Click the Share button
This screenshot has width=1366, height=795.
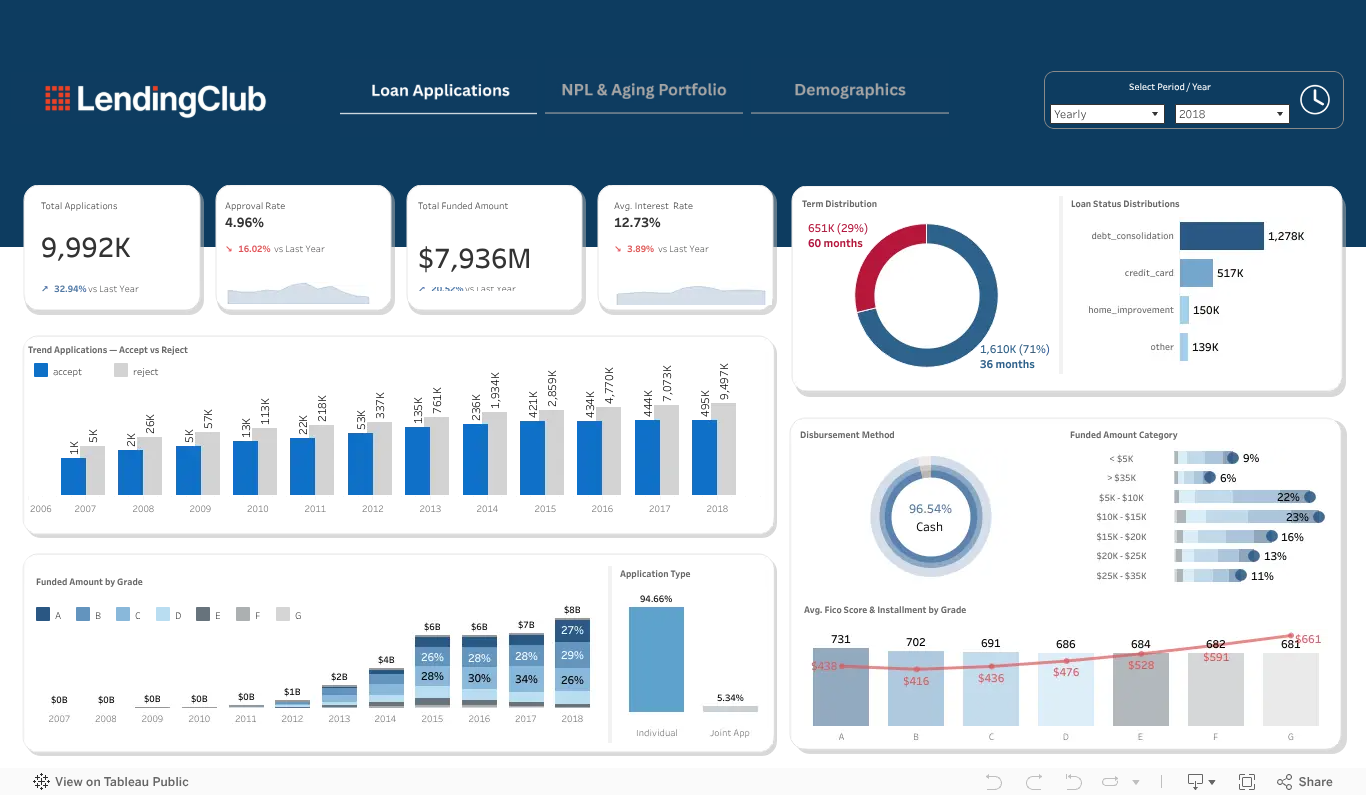(x=1305, y=782)
